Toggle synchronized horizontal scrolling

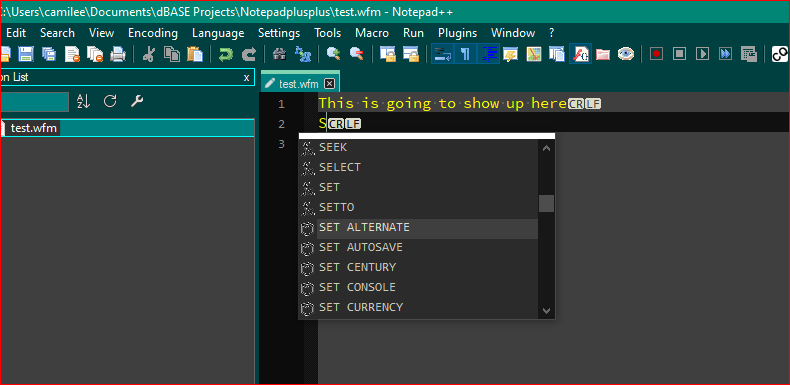(x=410, y=54)
